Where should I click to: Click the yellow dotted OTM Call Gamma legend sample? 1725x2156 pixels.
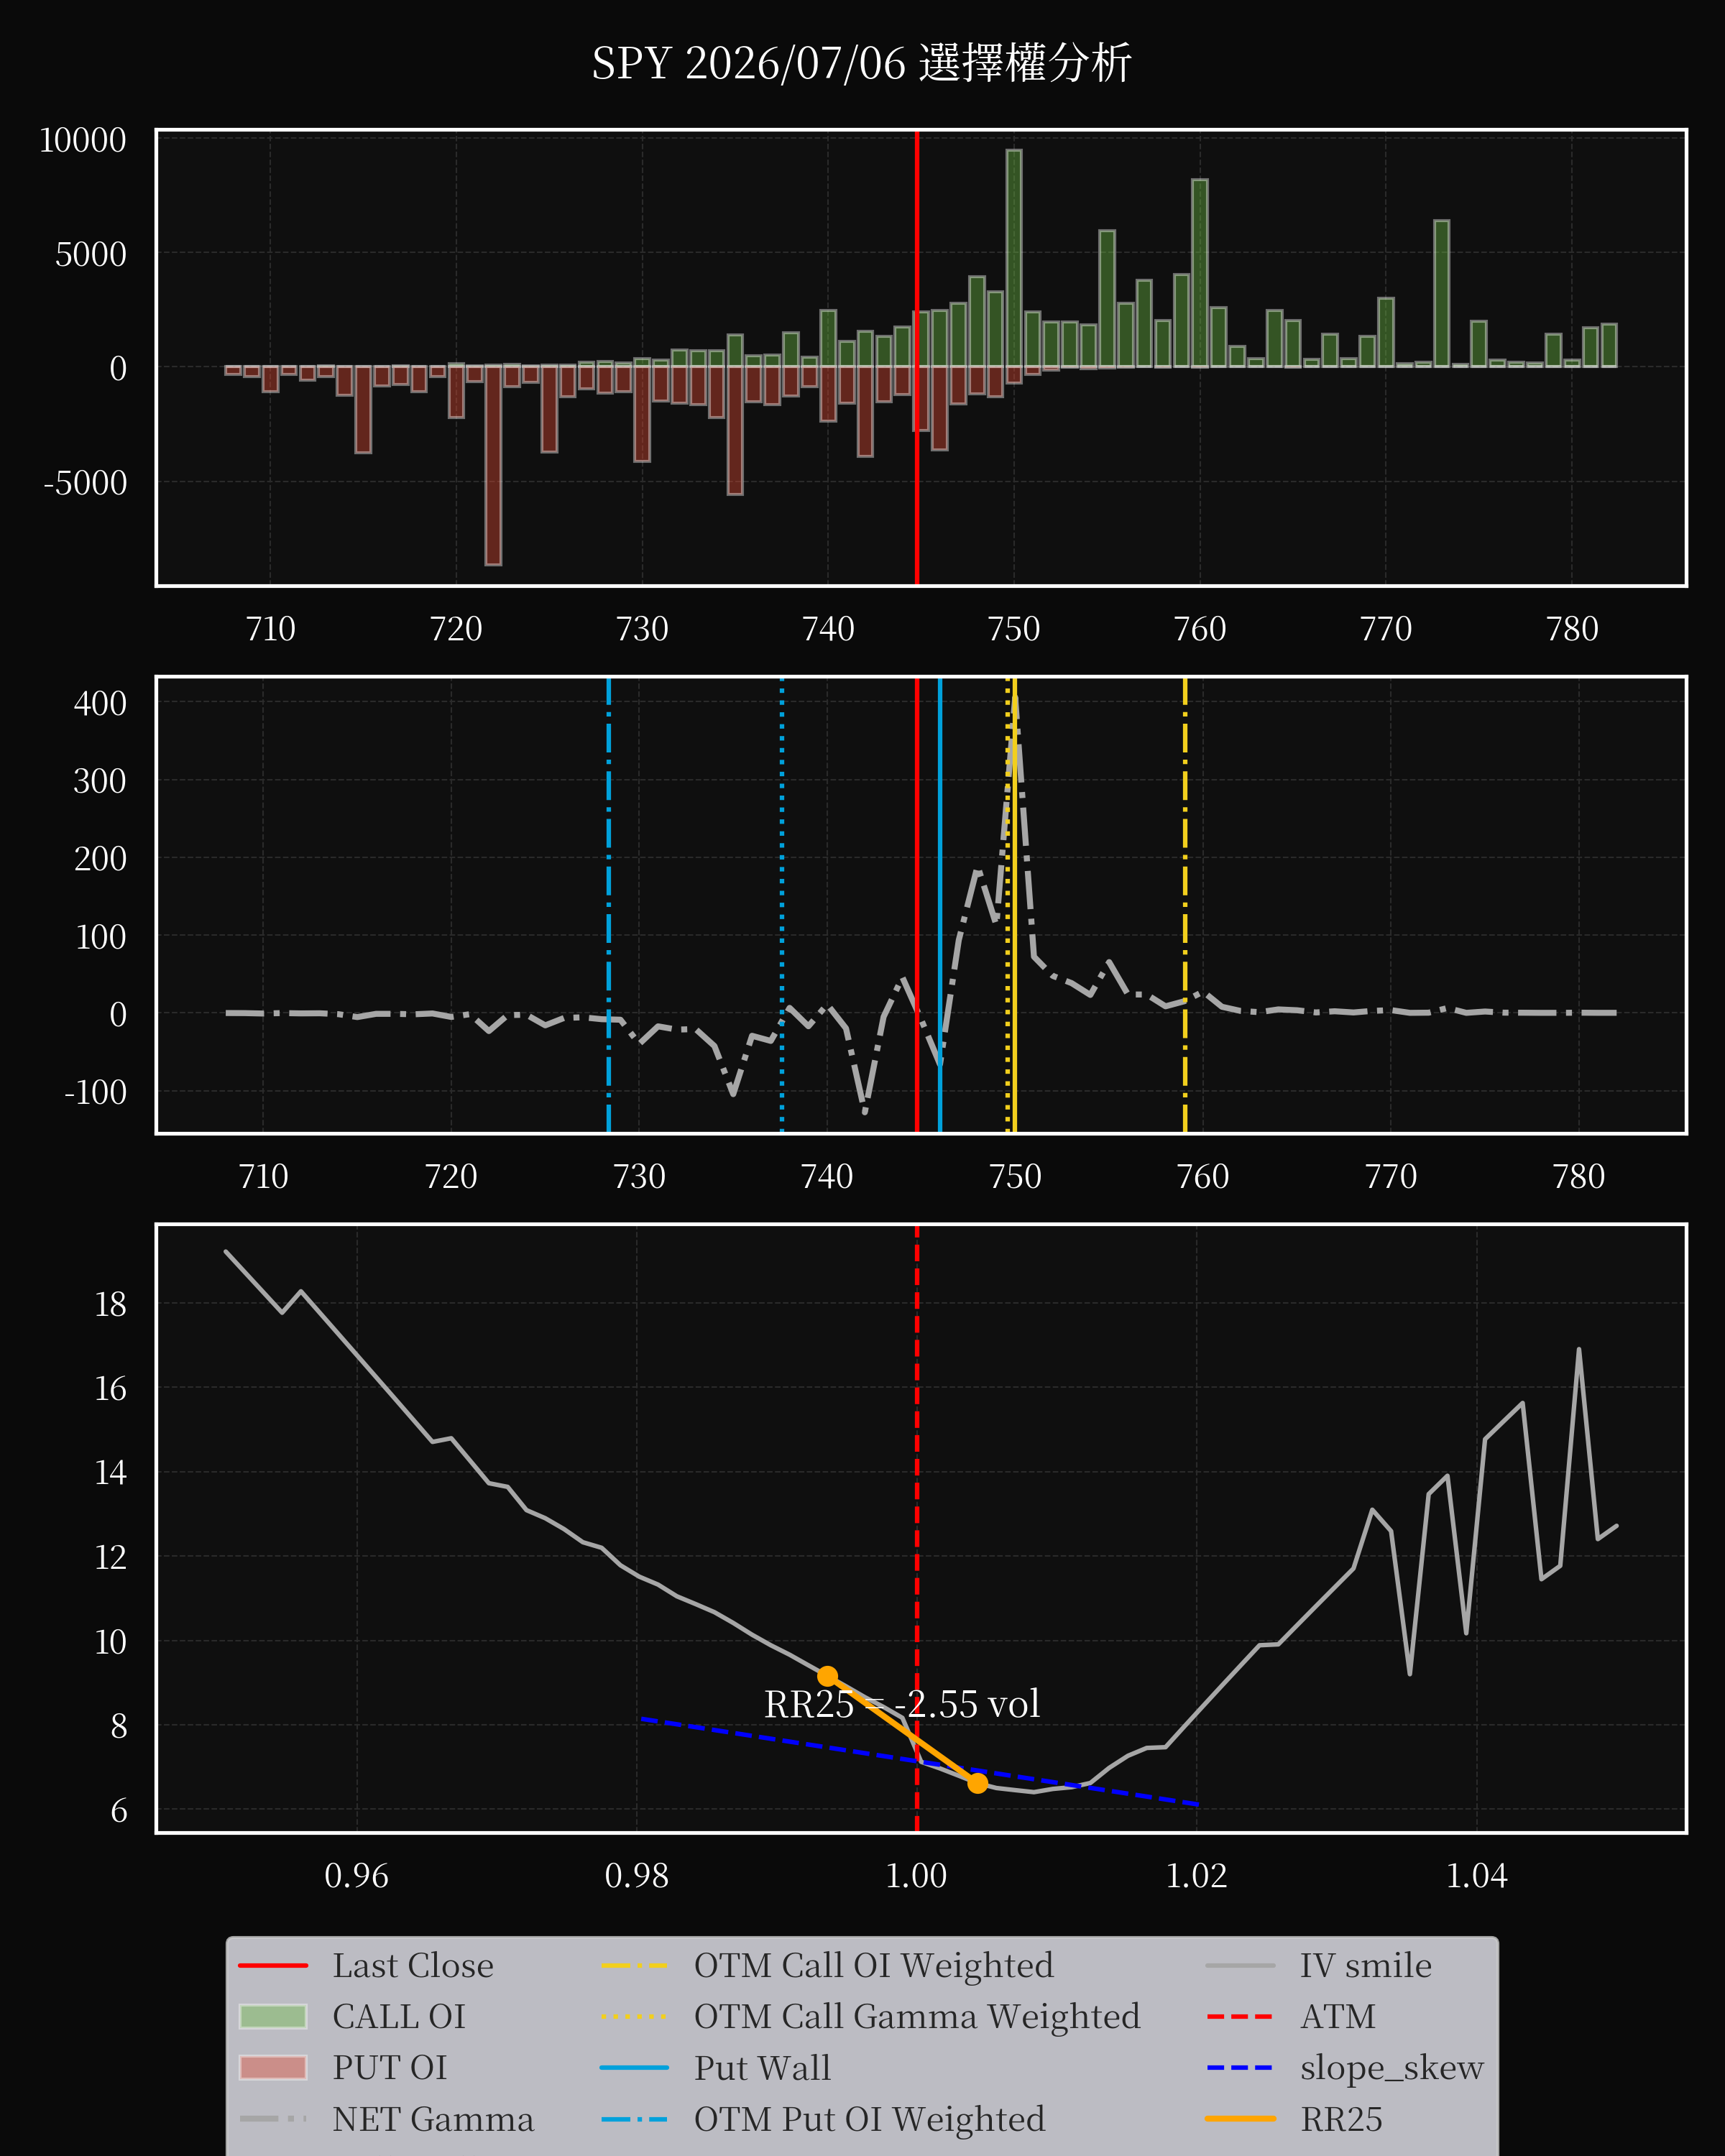click(634, 2017)
